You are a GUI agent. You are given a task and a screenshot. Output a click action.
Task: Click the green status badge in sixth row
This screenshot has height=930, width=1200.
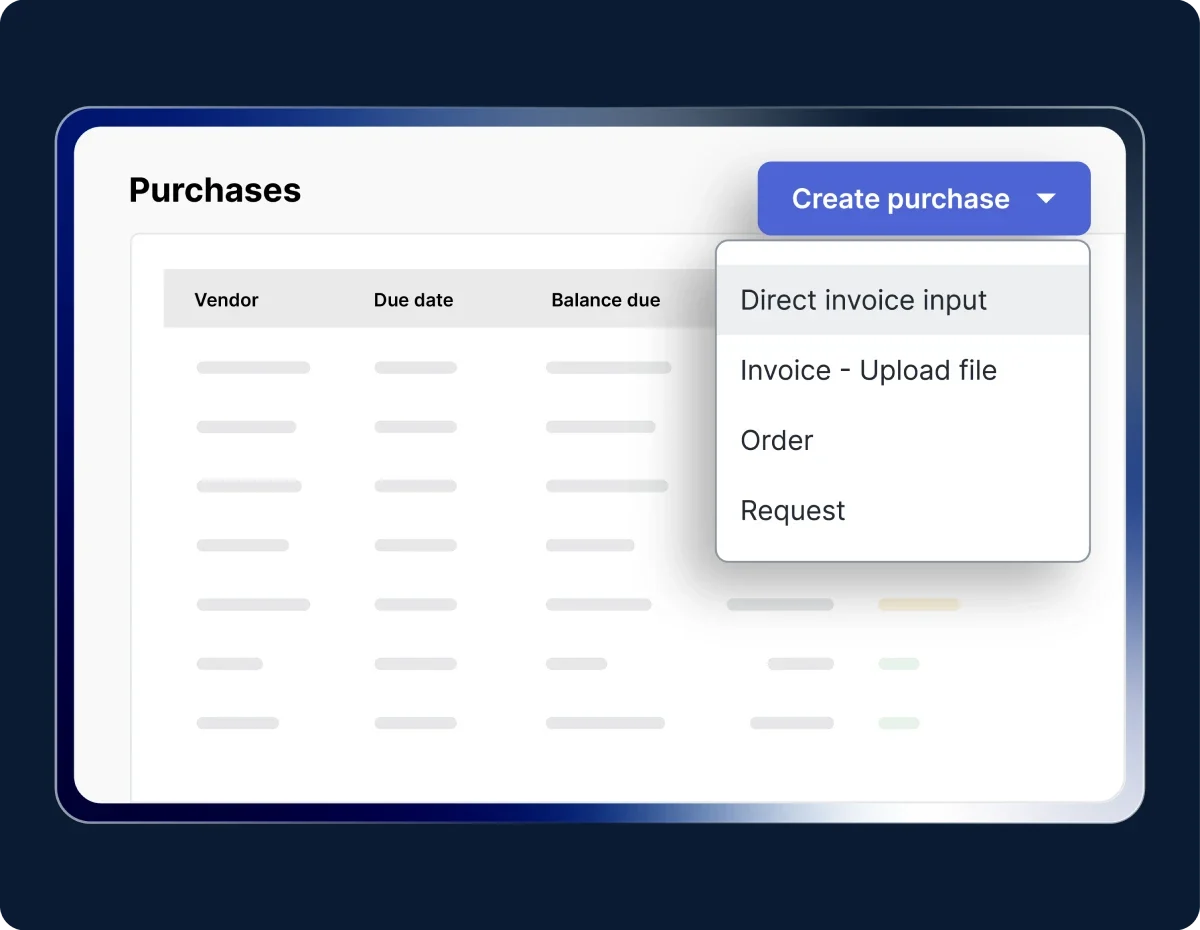coord(898,664)
